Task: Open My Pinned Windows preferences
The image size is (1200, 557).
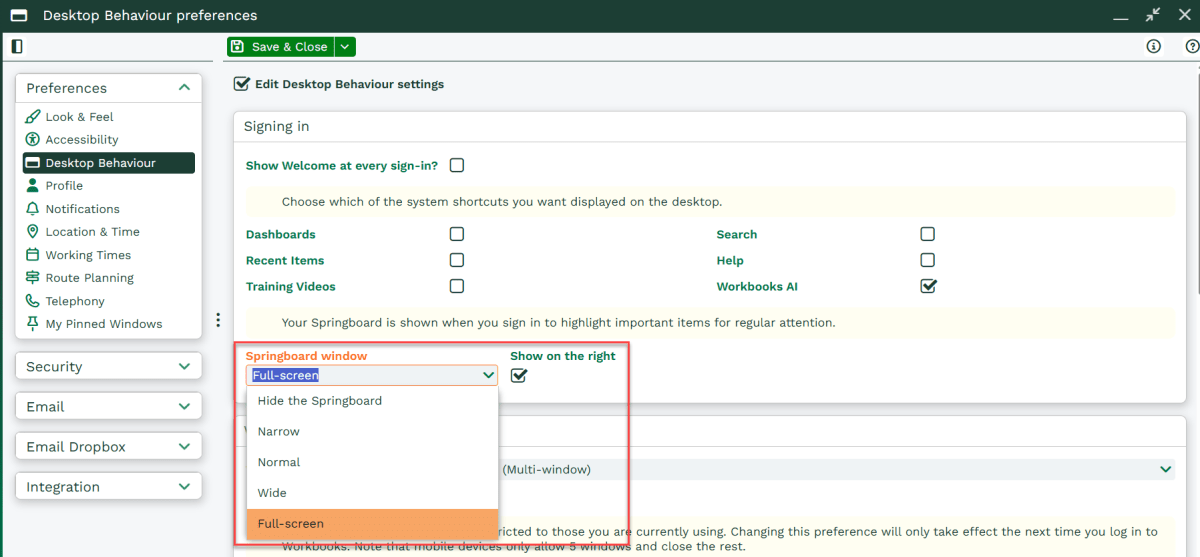Action: [x=104, y=324]
